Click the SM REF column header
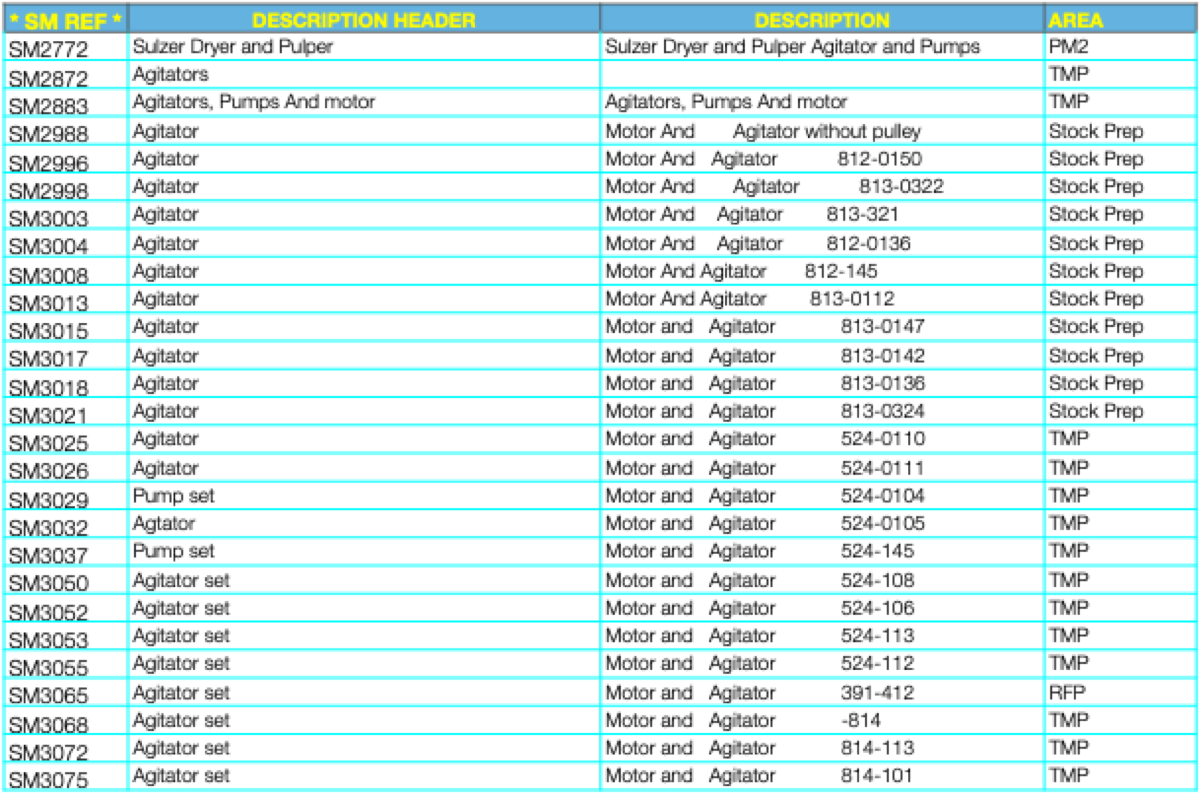 (x=66, y=19)
